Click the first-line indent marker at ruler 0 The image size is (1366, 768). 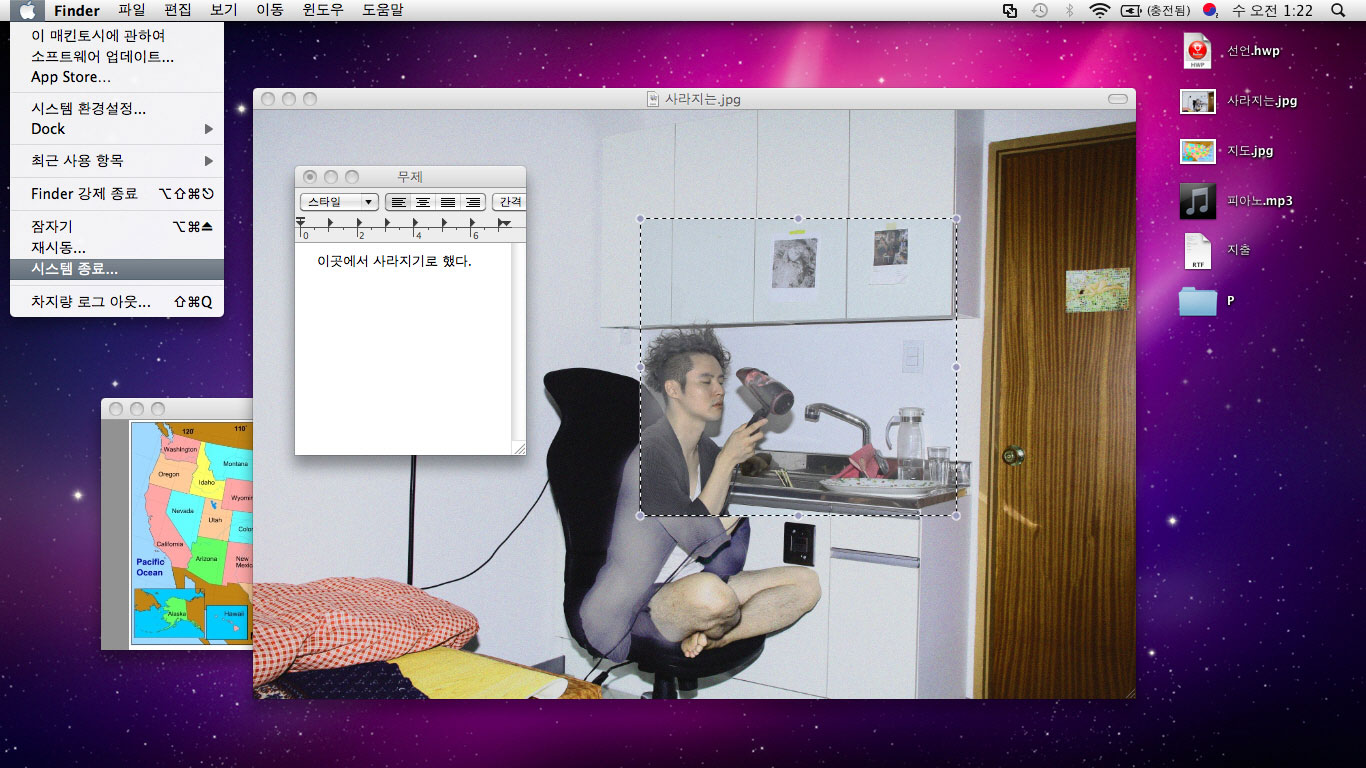point(301,220)
